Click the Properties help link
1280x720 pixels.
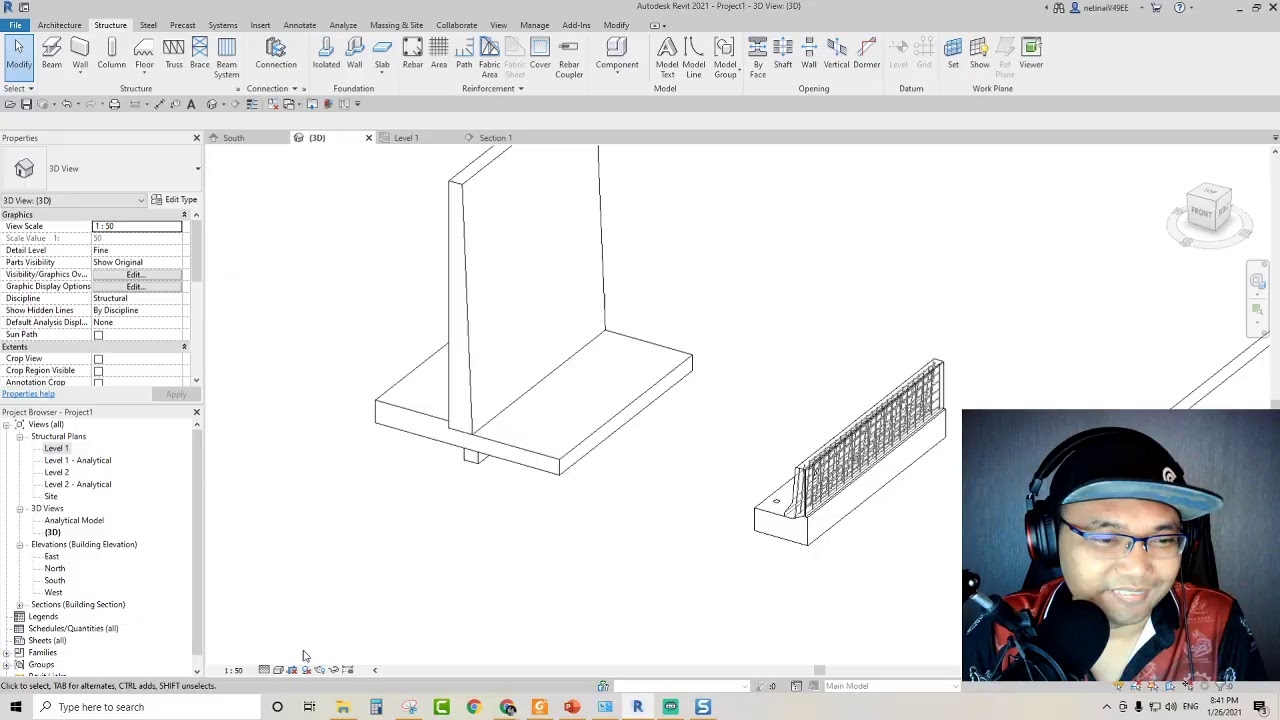point(28,394)
